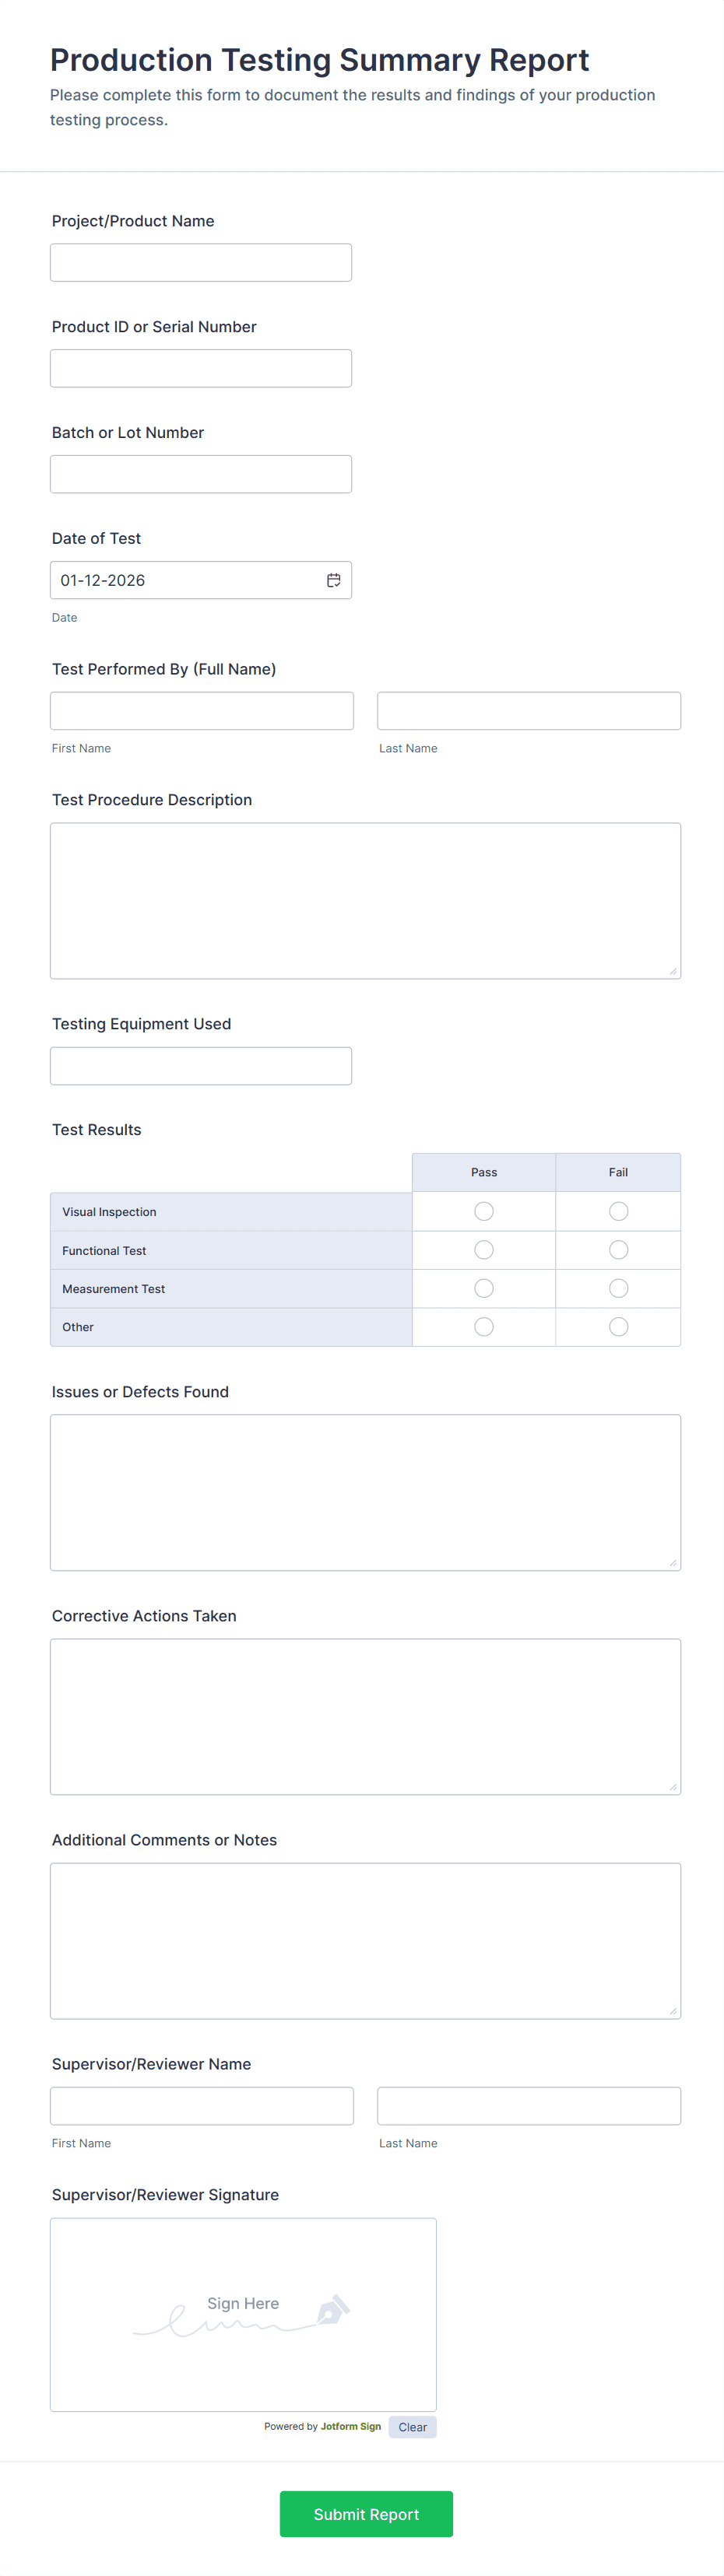Screen dimensions: 724x2576
Task: Click the Batch or Lot Number field
Action: [200, 473]
